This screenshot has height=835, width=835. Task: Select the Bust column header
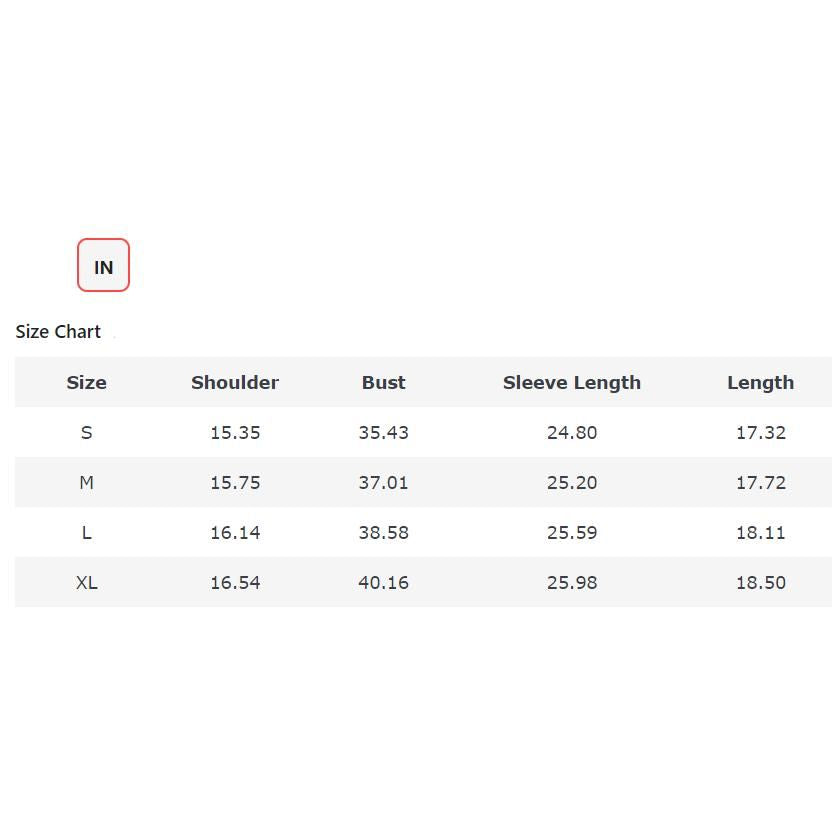pos(383,382)
